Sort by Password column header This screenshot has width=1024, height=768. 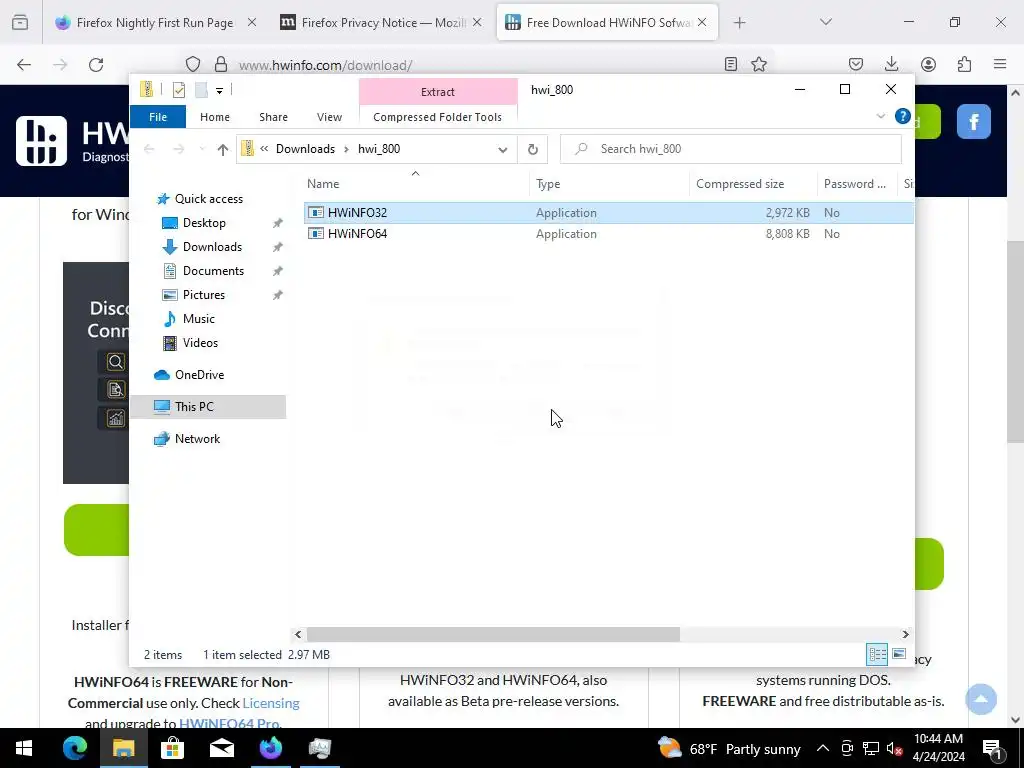point(855,184)
